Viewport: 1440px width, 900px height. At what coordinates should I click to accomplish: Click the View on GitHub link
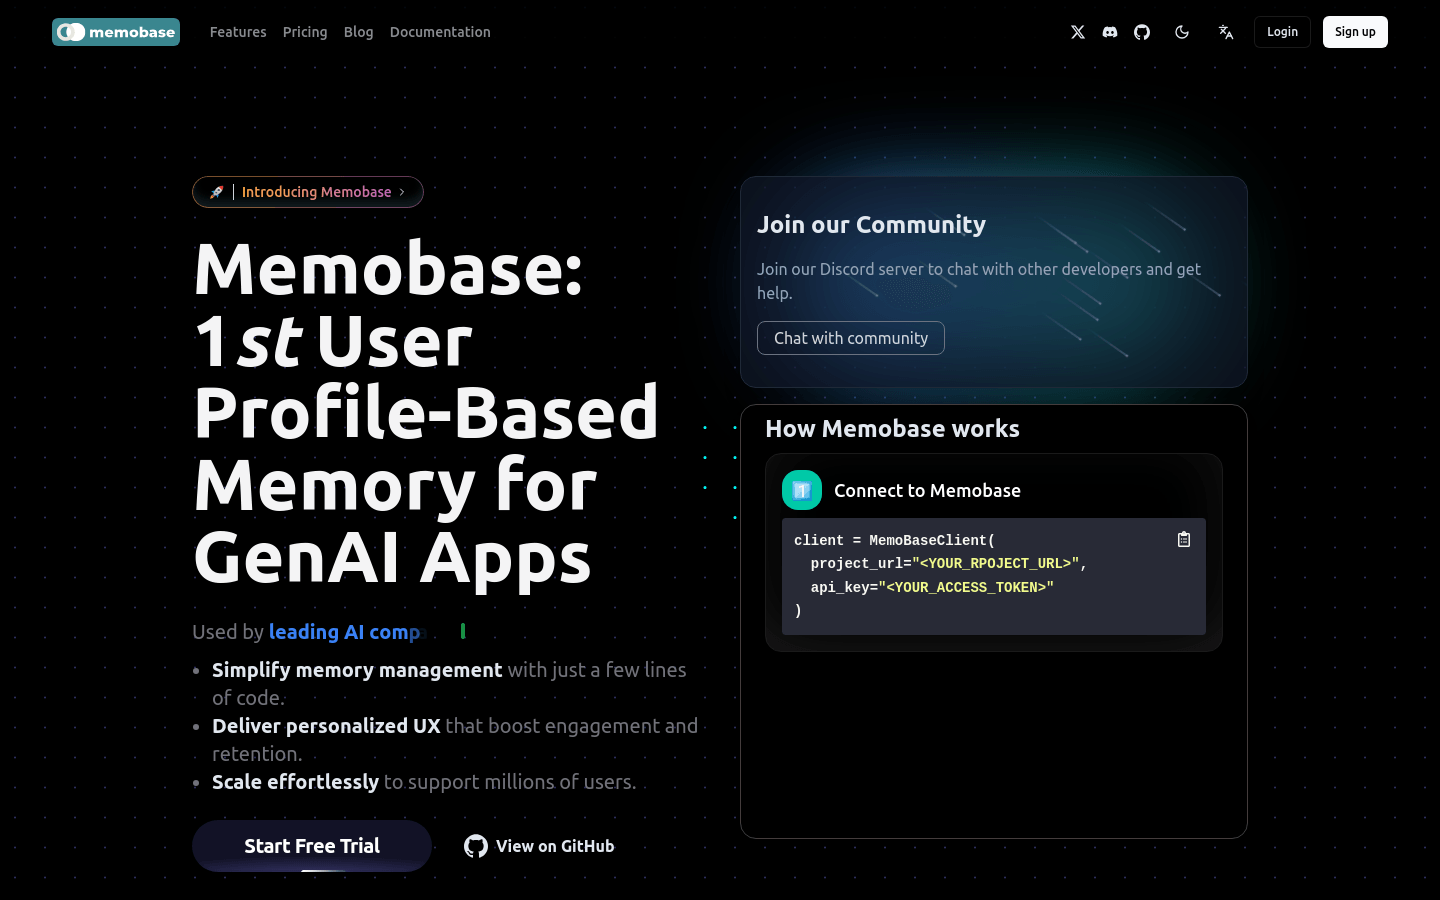click(539, 846)
